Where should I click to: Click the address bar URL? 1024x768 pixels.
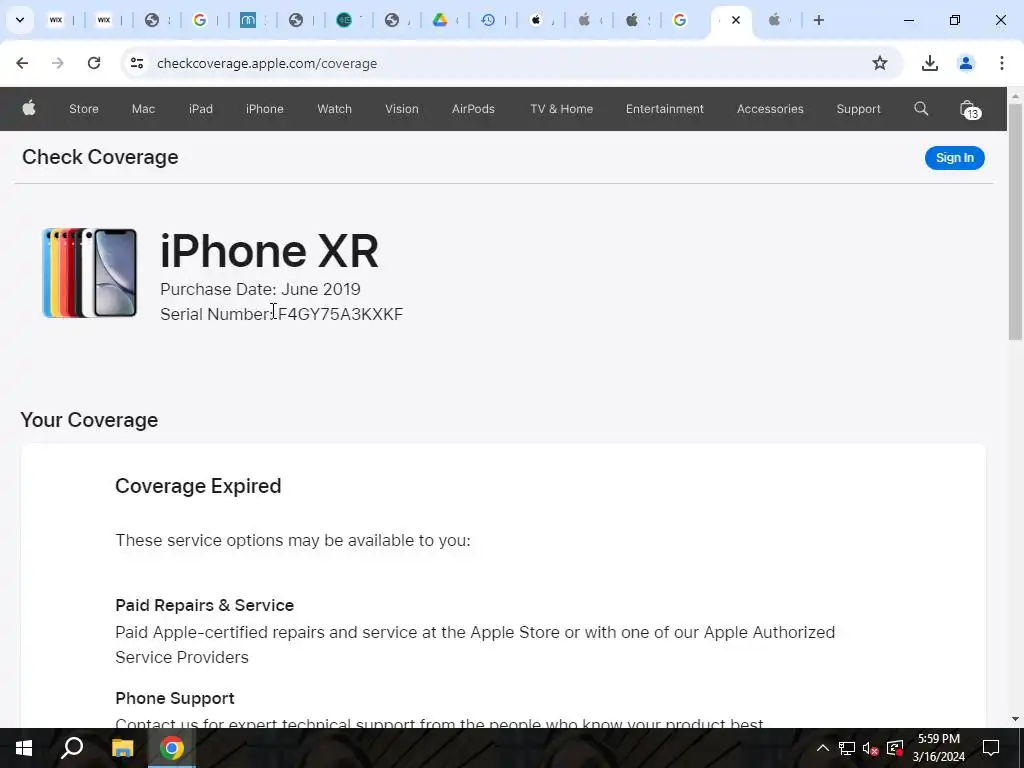(267, 63)
